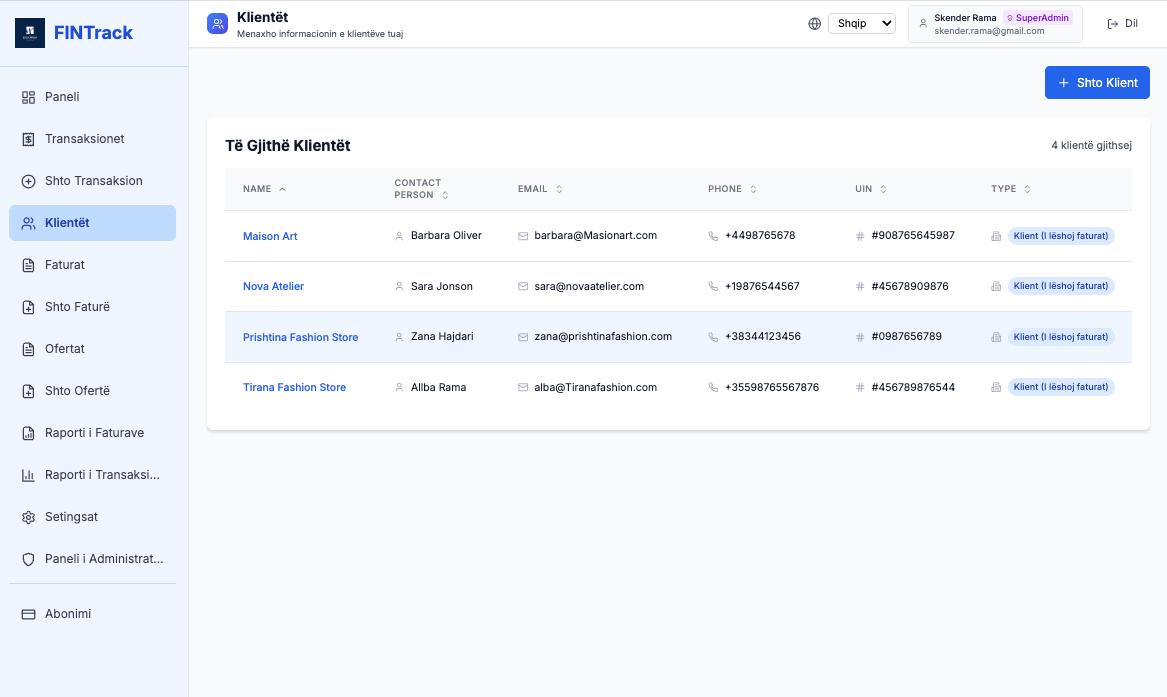
Task: Open Raporti i Faturave menu item
Action: pos(94,433)
